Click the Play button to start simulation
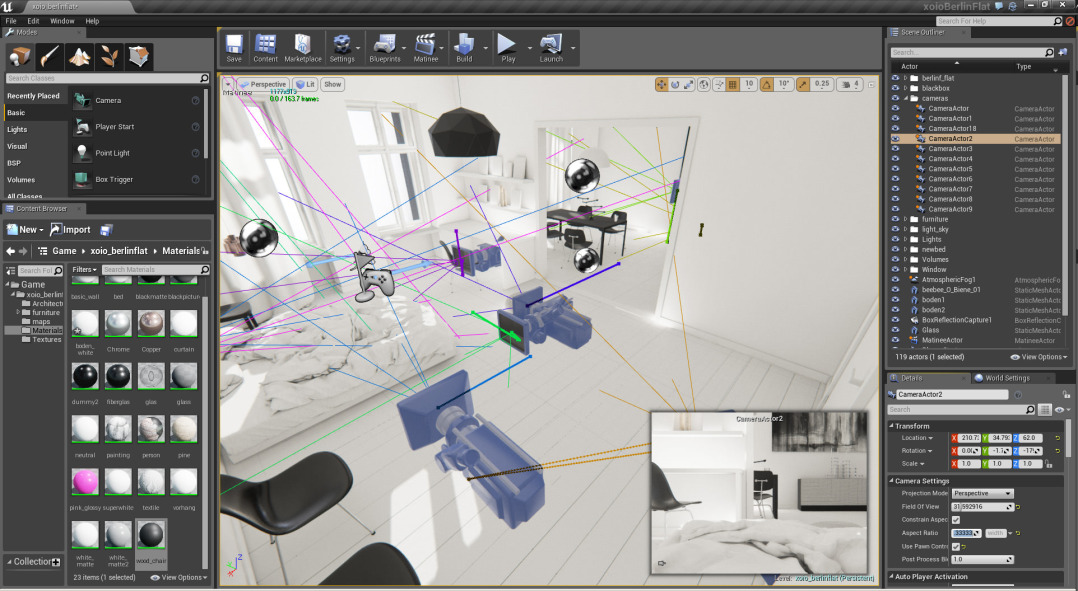This screenshot has width=1078, height=591. 506,47
